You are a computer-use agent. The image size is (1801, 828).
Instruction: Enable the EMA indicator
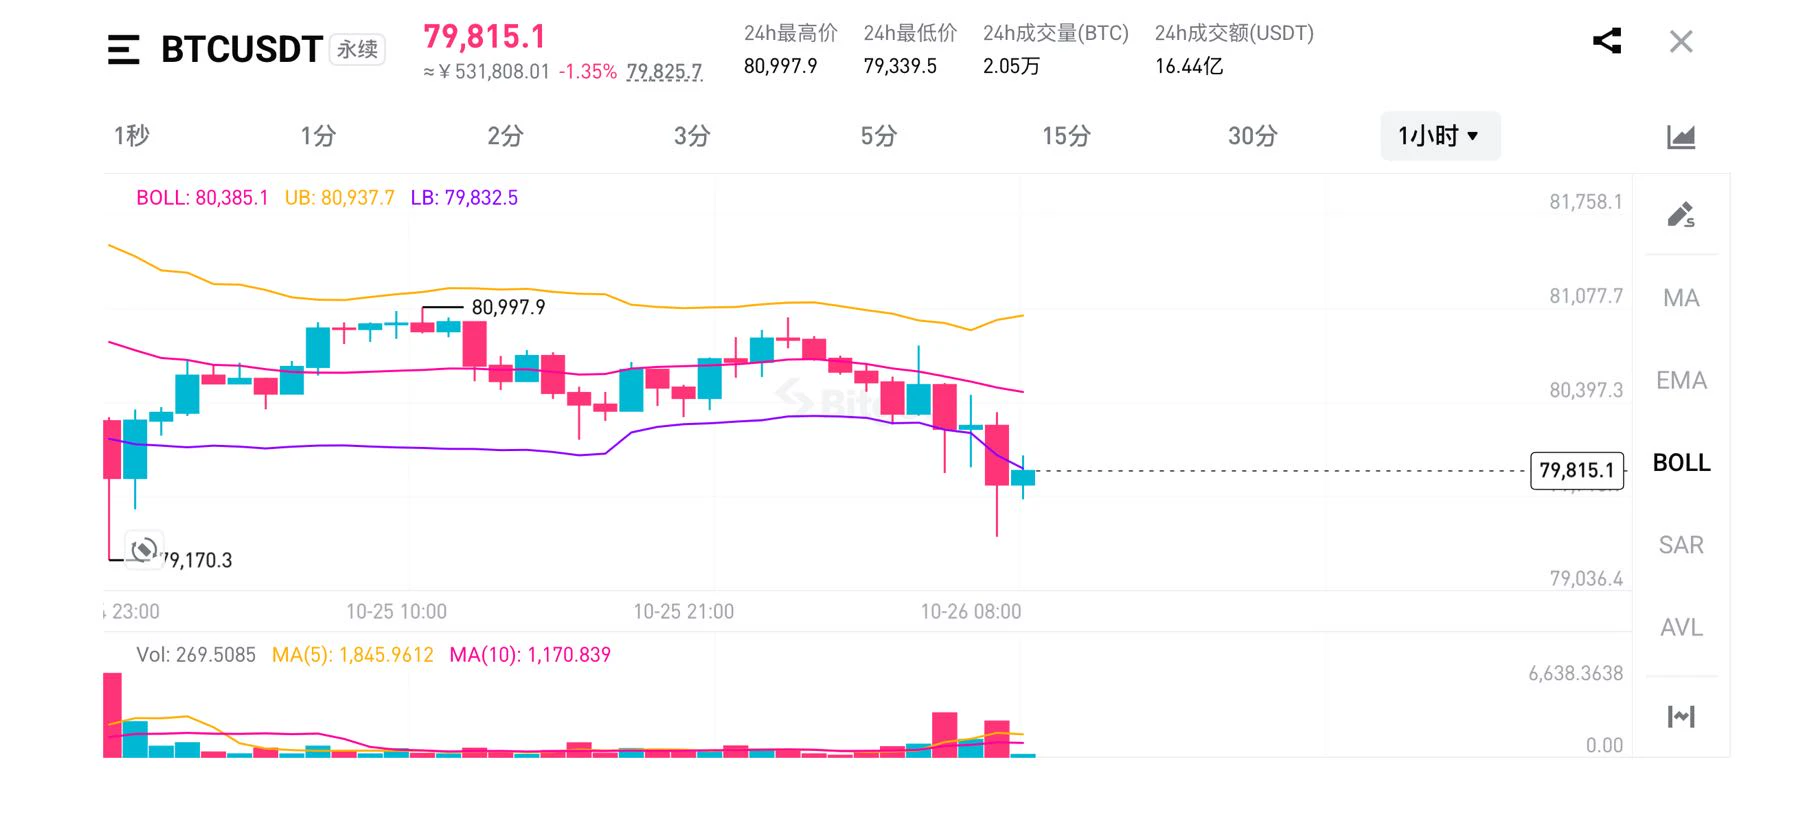1681,380
